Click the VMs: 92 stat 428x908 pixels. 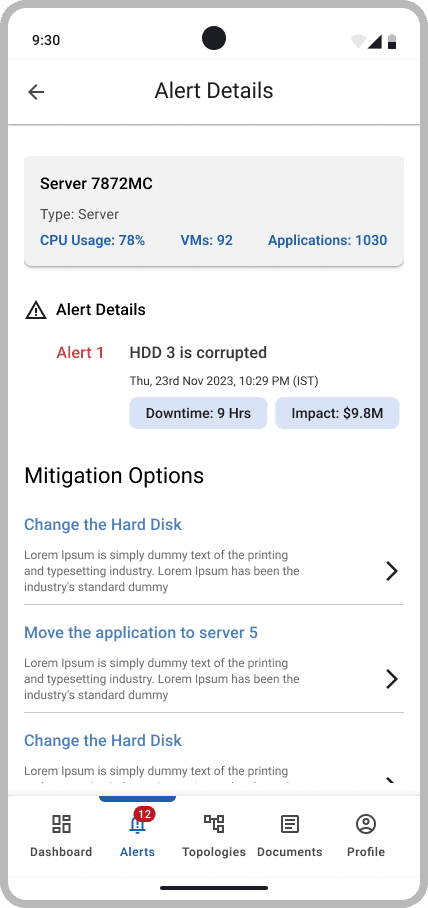[207, 240]
